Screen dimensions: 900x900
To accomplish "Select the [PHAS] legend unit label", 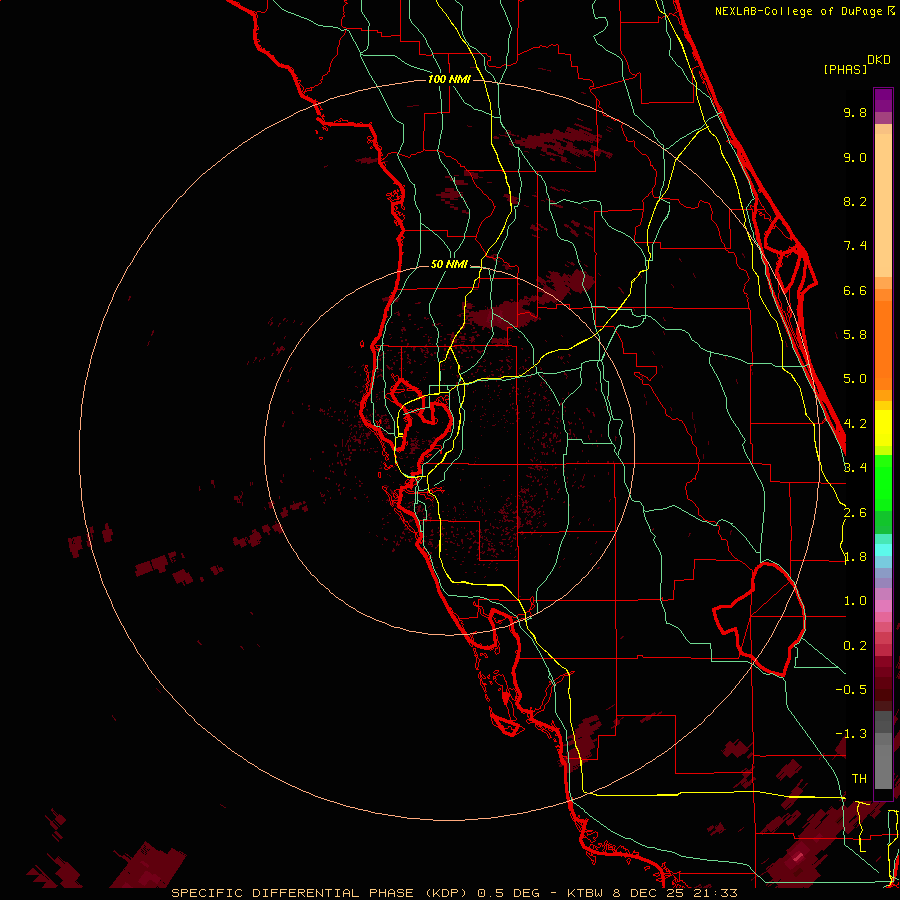I will pos(845,69).
